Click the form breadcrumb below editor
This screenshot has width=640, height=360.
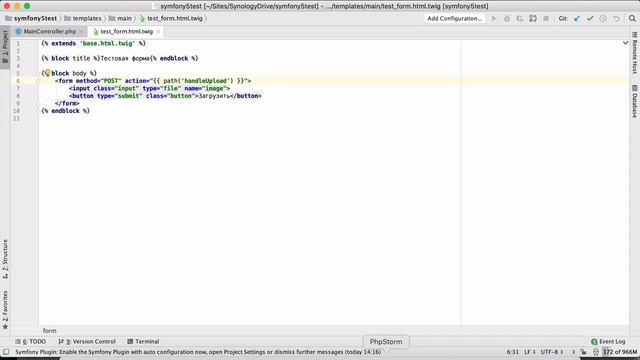[49, 331]
